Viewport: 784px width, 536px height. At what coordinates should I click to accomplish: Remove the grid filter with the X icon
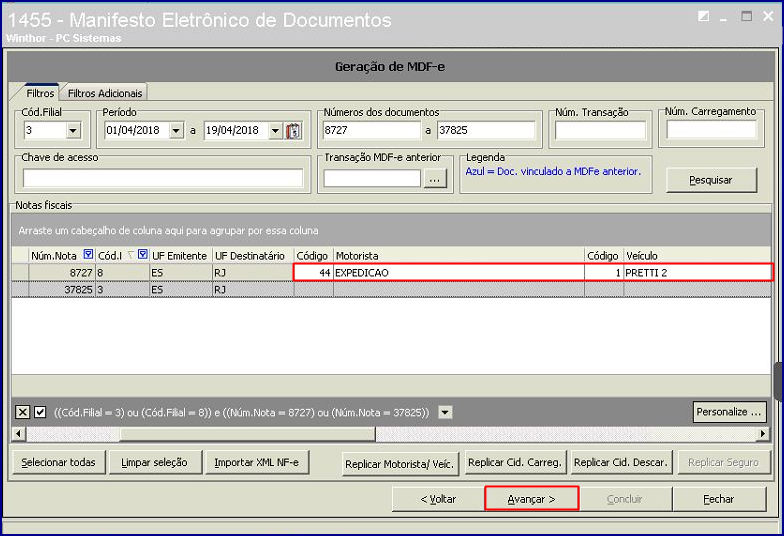tap(22, 412)
